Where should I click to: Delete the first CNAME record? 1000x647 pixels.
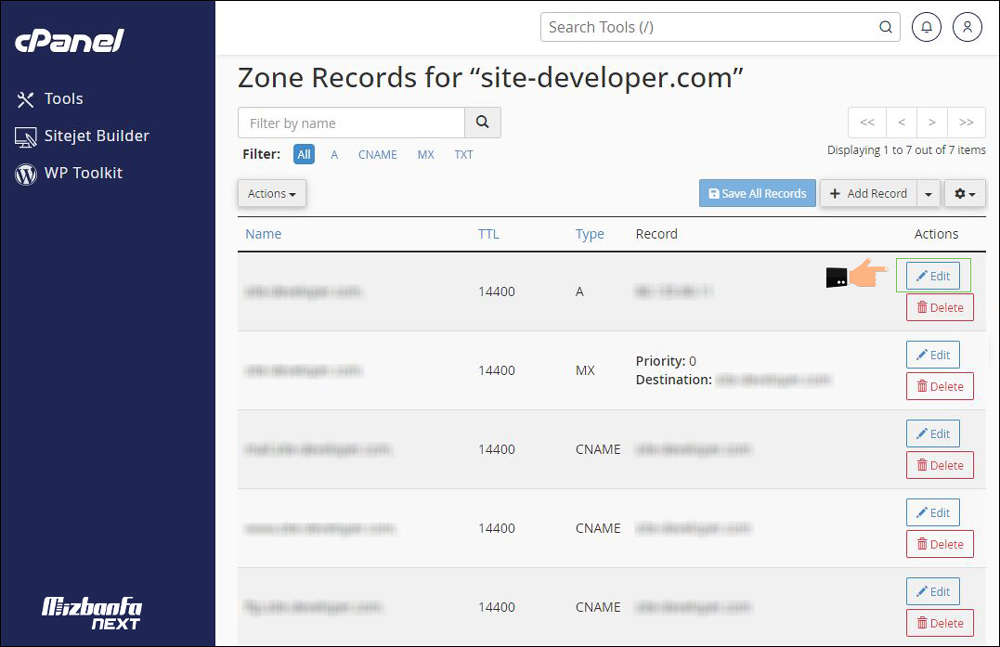(940, 466)
